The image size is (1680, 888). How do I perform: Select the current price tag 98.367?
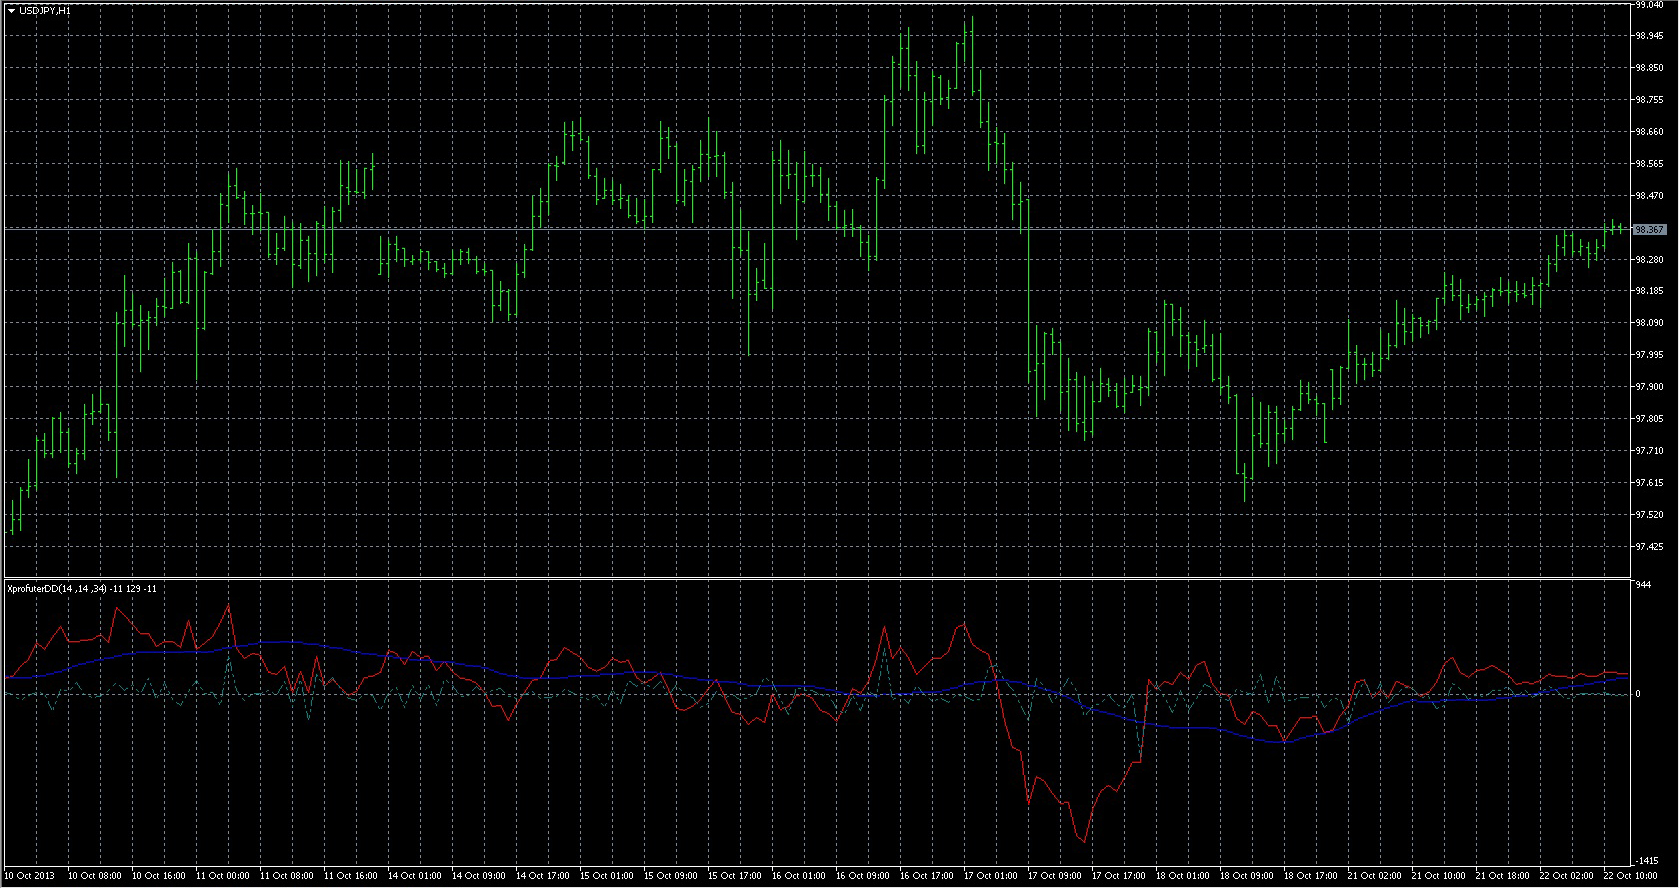coord(1649,230)
